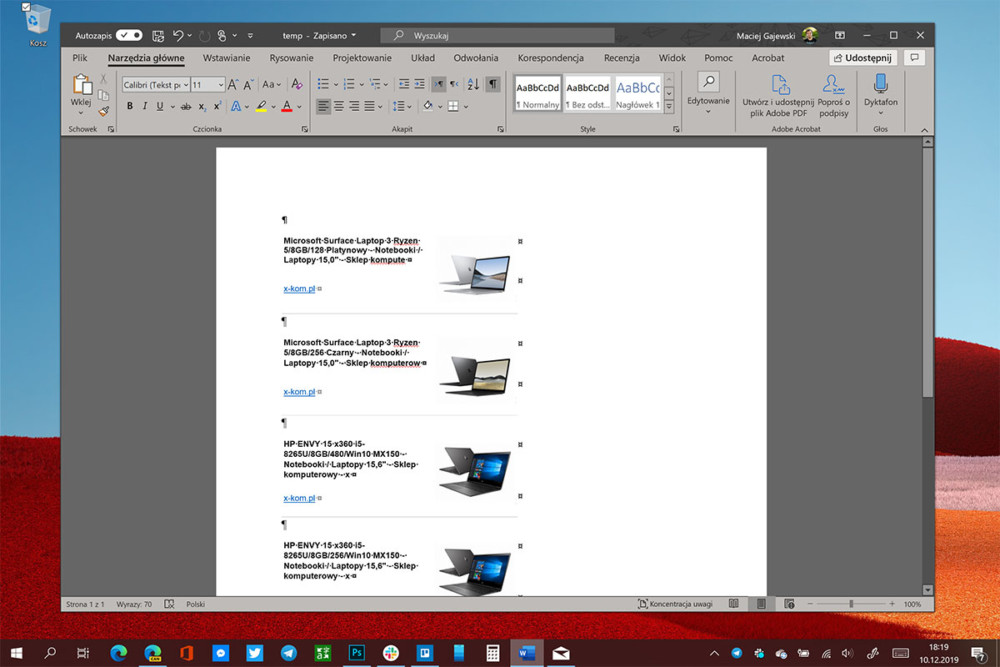Open the ribbon display options icon
Viewport: 1000px width, 667px height.
[839, 35]
